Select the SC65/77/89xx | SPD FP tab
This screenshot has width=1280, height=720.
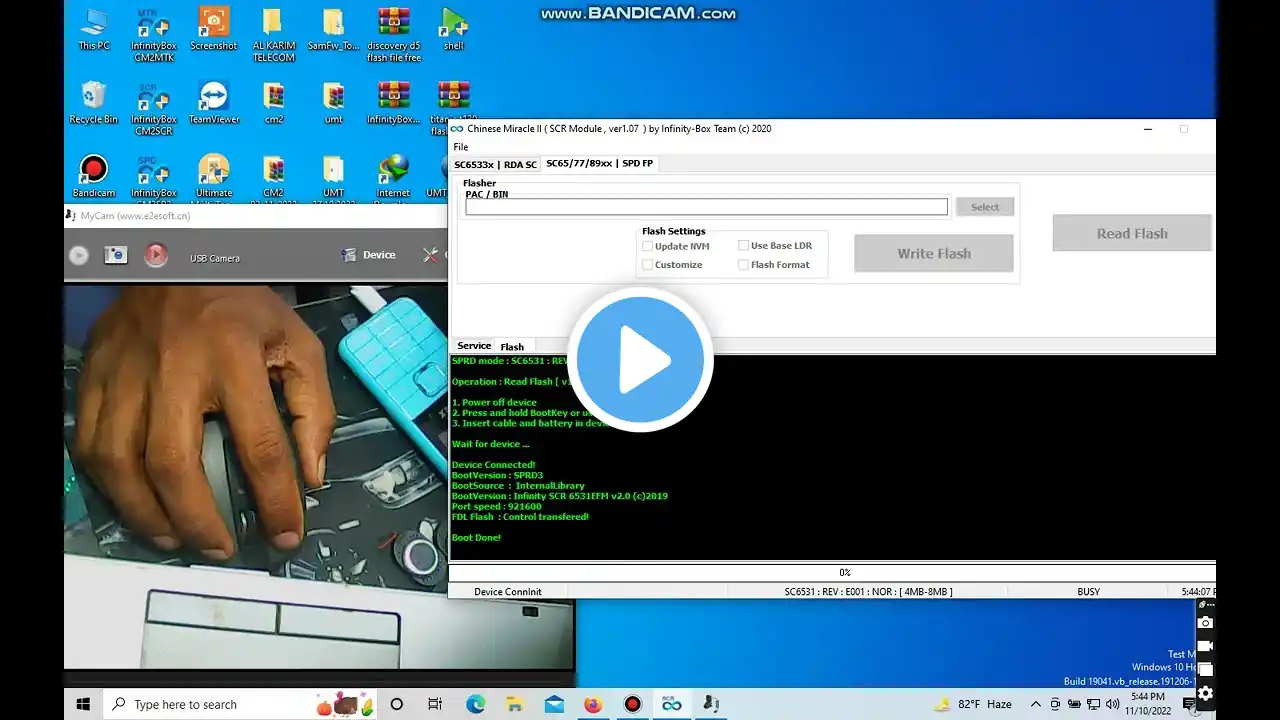point(599,163)
